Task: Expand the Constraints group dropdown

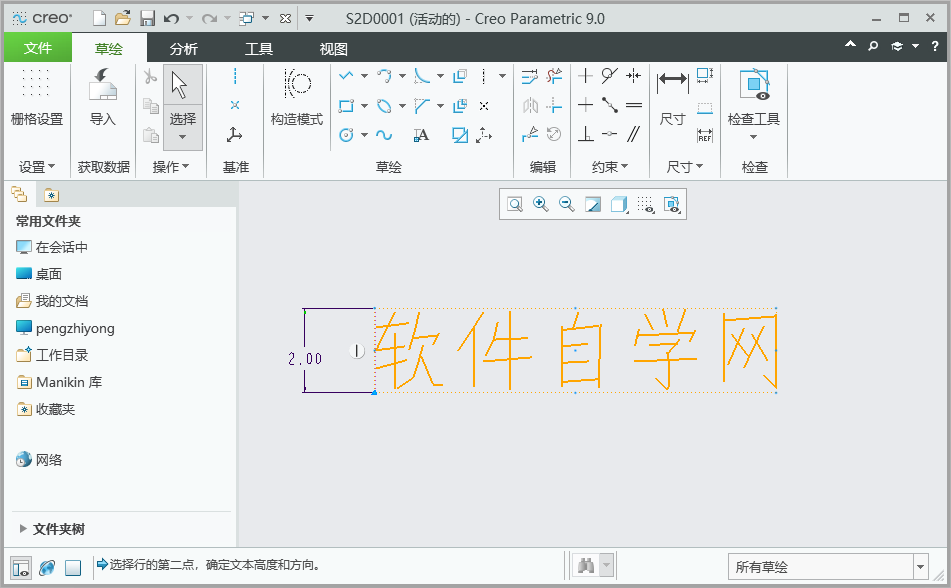Action: pos(610,167)
